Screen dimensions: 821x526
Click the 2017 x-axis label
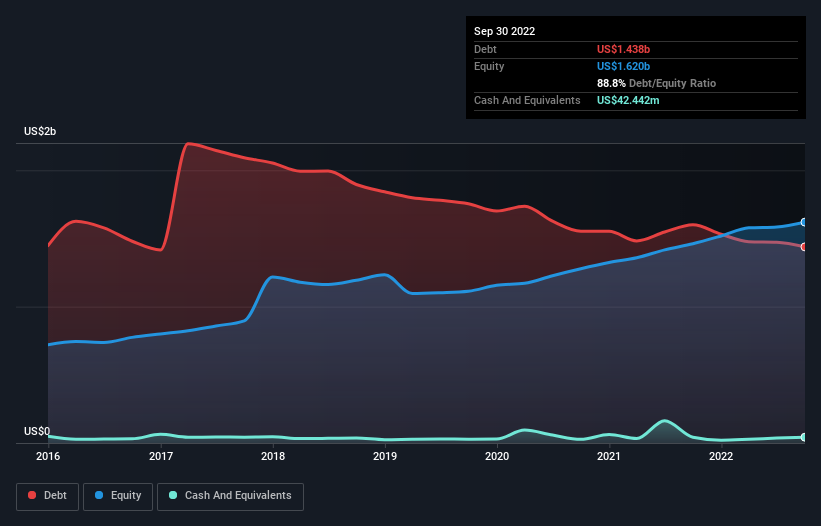[161, 456]
